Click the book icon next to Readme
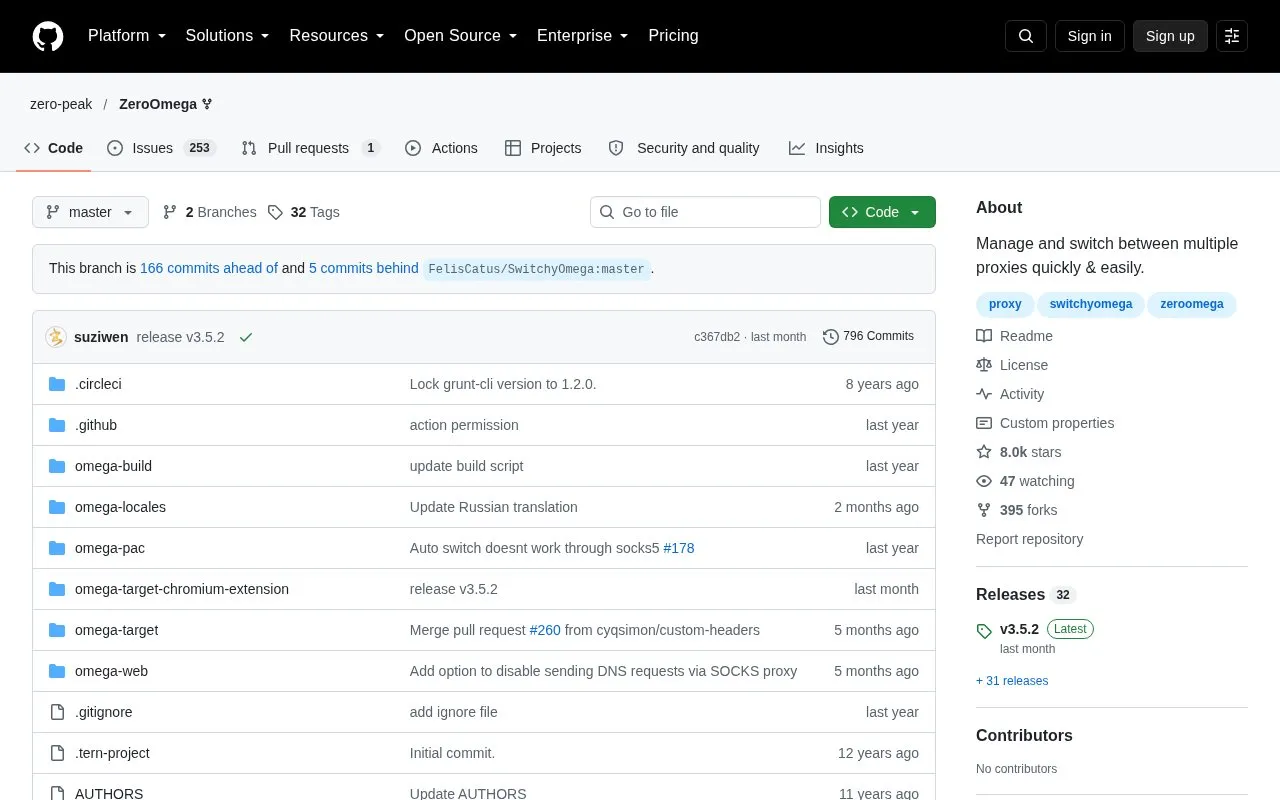The width and height of the screenshot is (1280, 800). [984, 336]
